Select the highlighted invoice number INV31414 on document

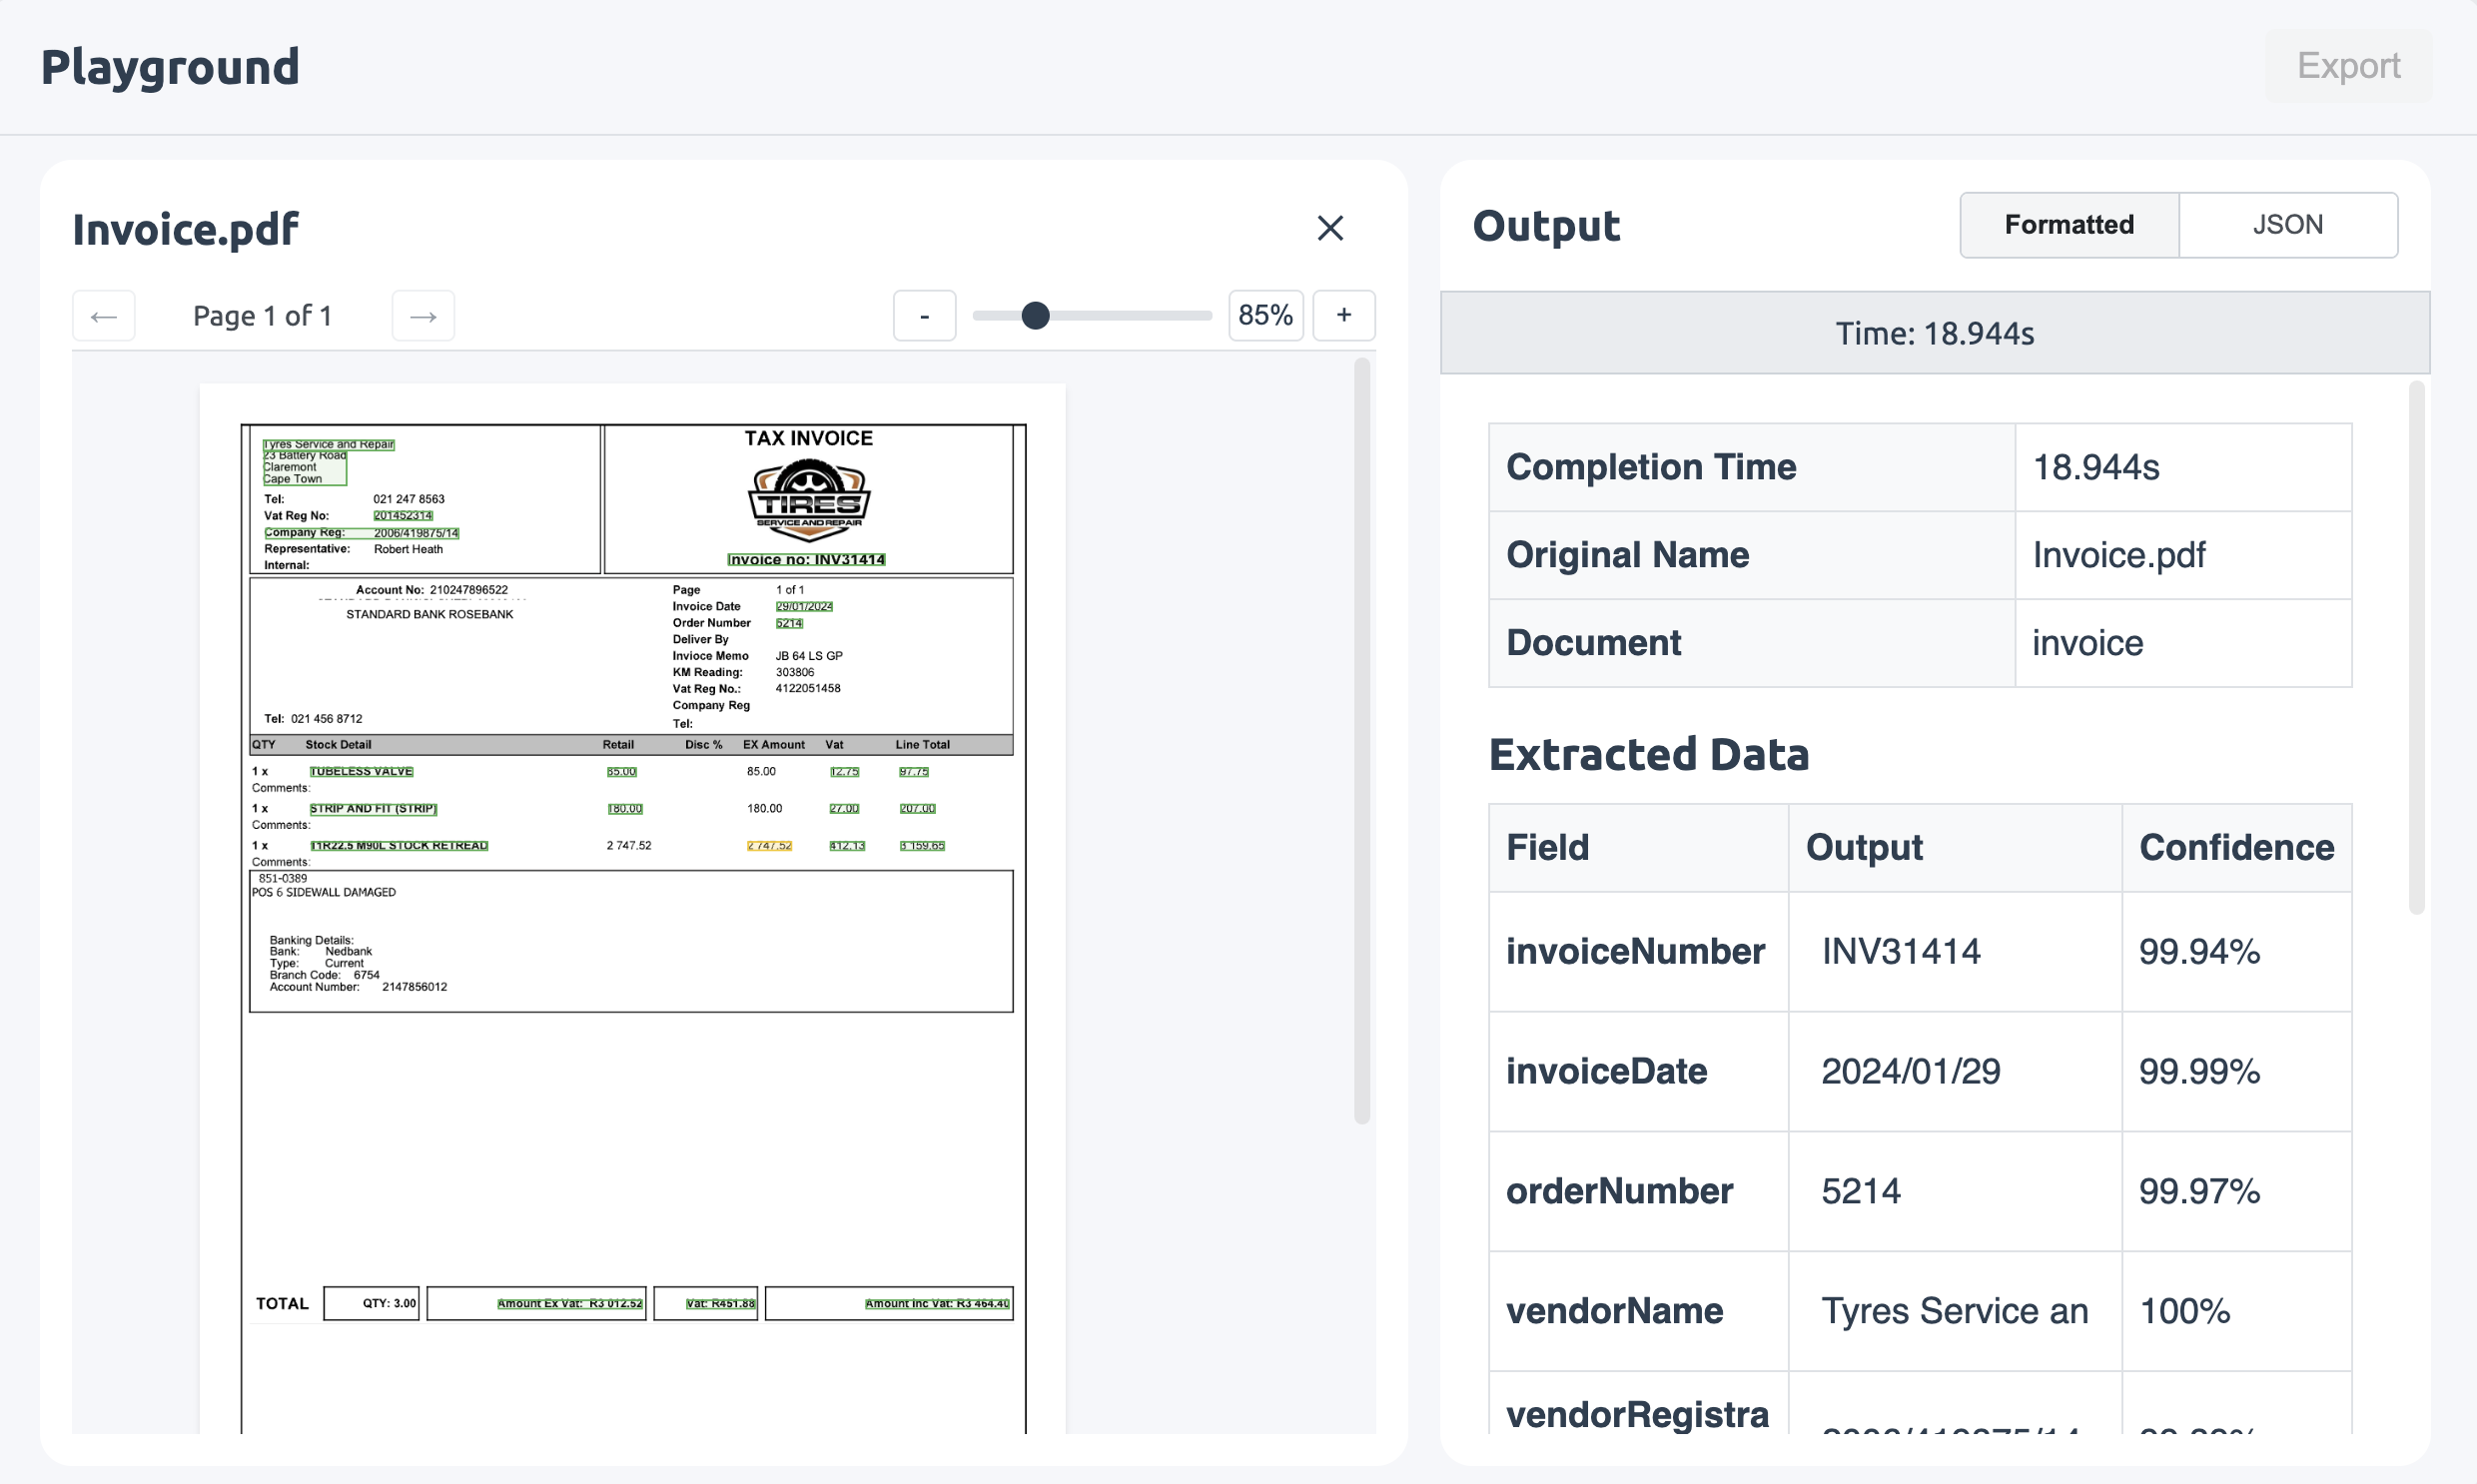tap(806, 559)
